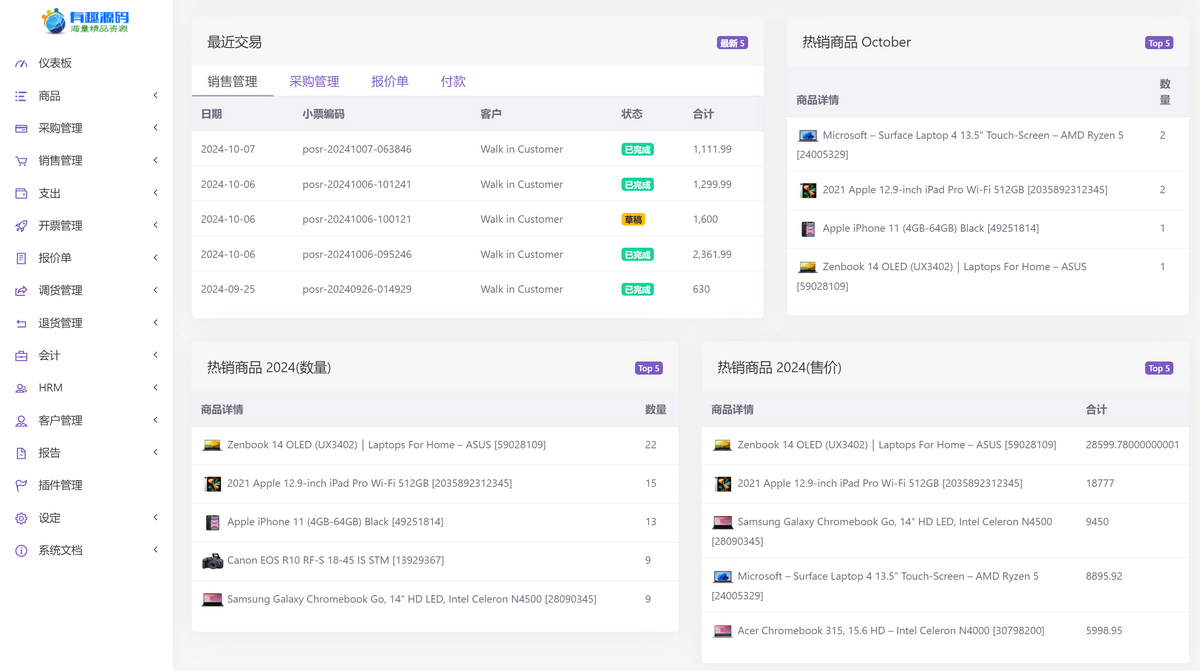This screenshot has width=1200, height=671.
Task: Click the 商品 list icon in sidebar
Action: pyautogui.click(x=21, y=96)
